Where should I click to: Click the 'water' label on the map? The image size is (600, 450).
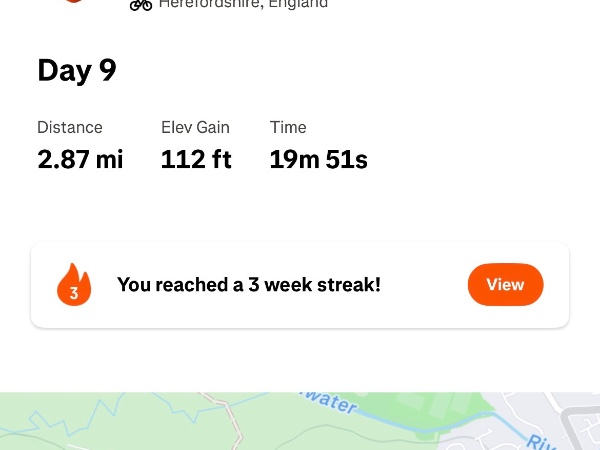click(x=328, y=405)
